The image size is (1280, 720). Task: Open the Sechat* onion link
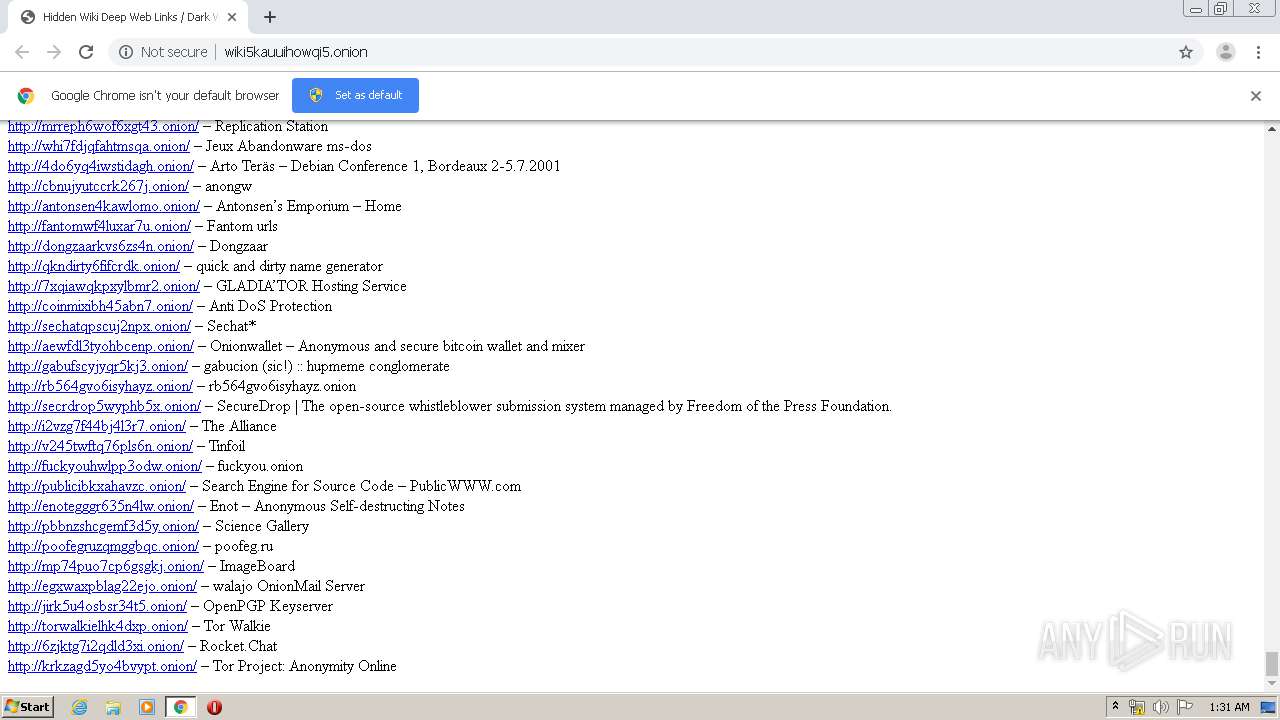click(x=99, y=326)
